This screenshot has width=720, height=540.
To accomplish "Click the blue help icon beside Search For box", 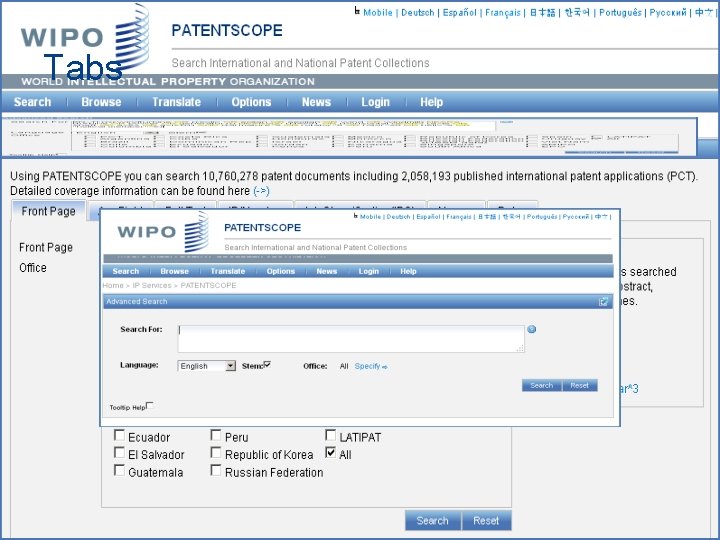I will pos(532,329).
